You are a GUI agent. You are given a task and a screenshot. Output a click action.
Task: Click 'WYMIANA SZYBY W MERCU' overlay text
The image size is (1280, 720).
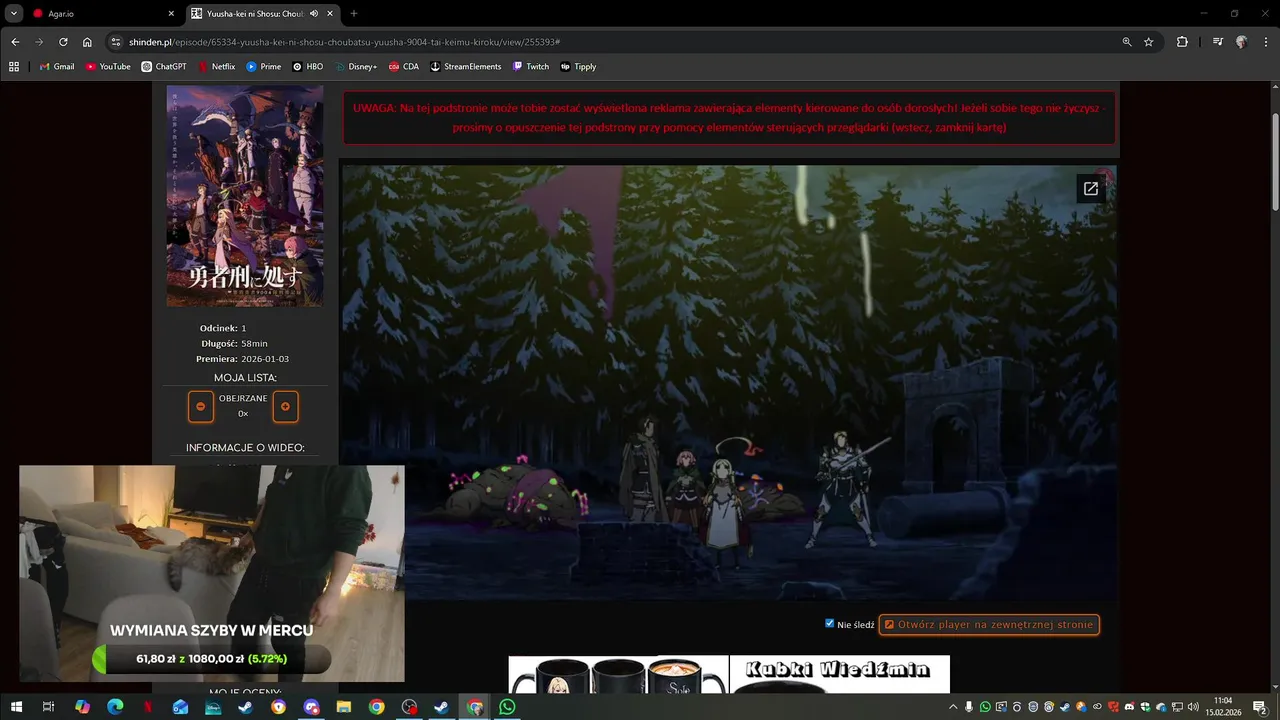click(211, 631)
